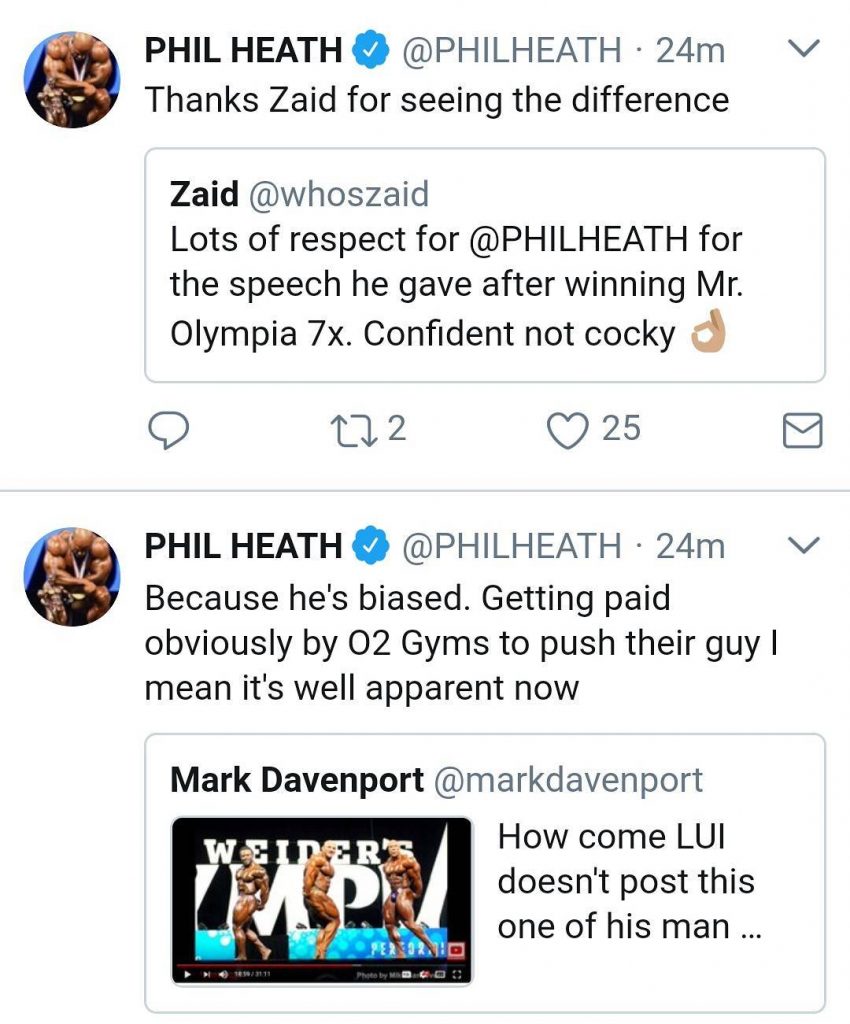Open the profile avatar beside the 'Because he's biased' tweet

(71, 577)
